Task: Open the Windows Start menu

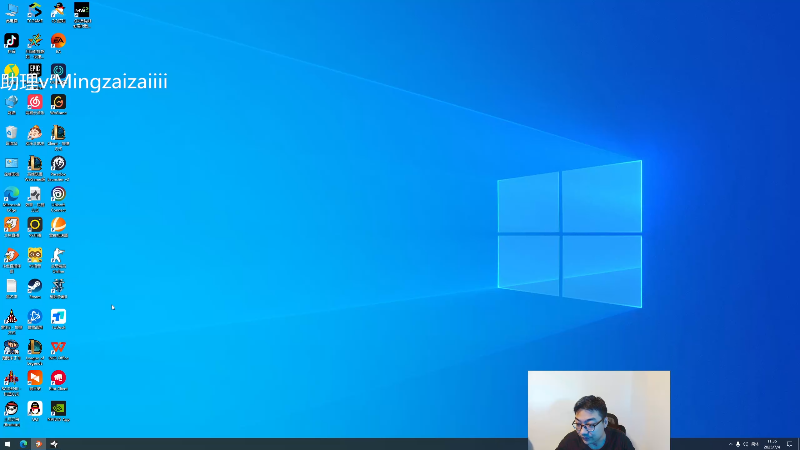Action: 7,444
